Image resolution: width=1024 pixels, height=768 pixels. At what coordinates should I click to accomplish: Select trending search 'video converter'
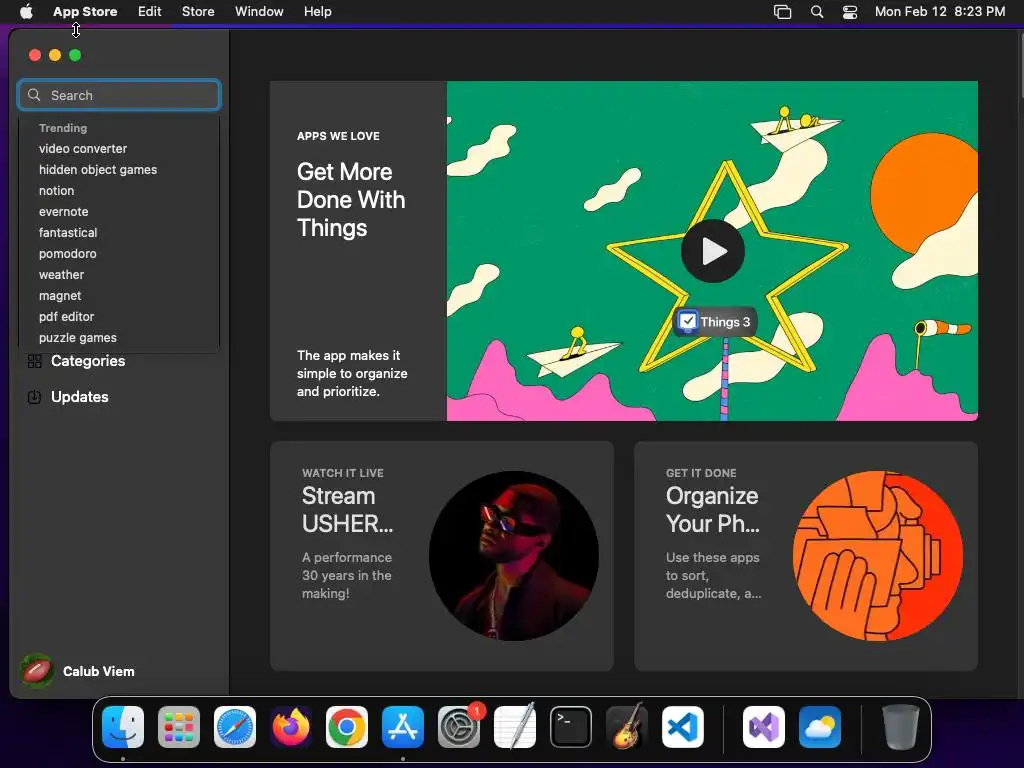pyautogui.click(x=83, y=148)
